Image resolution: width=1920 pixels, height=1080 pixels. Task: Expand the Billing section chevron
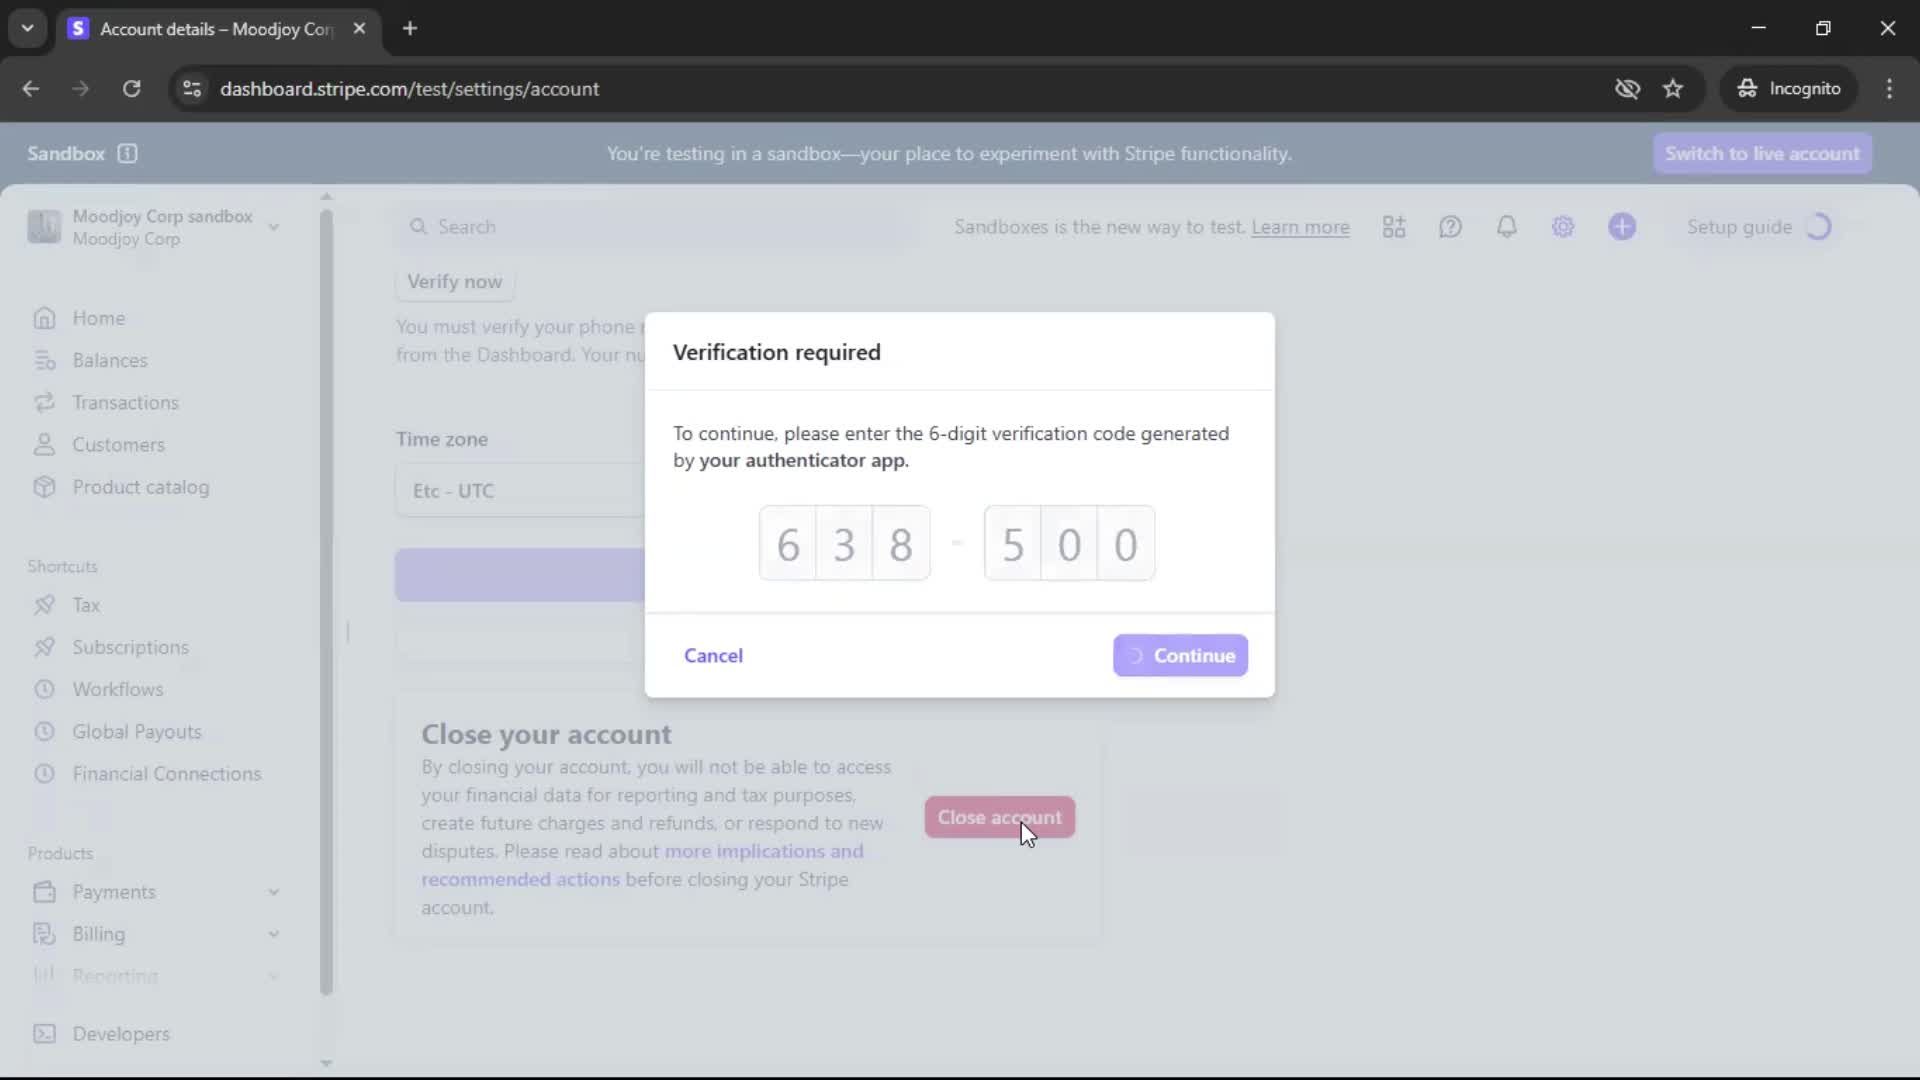click(273, 934)
